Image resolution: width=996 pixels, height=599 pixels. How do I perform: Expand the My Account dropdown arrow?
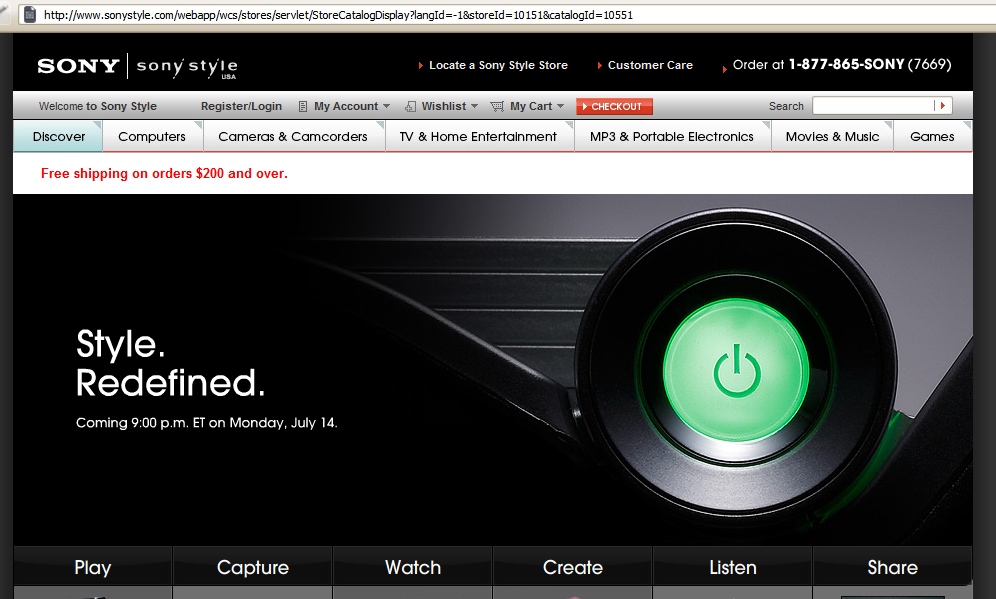386,106
